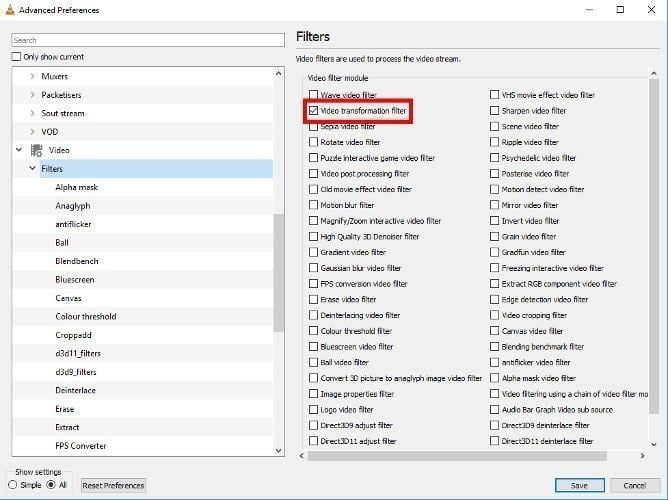Tick the Sharpen video filter checkbox

pyautogui.click(x=494, y=110)
